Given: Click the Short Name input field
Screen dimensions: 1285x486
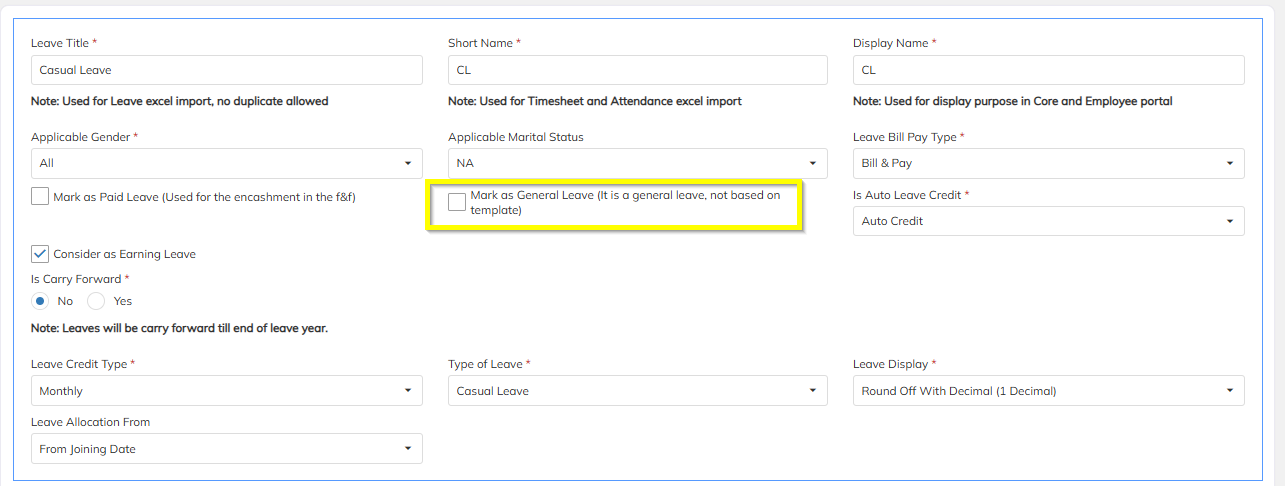Looking at the screenshot, I should (x=637, y=70).
